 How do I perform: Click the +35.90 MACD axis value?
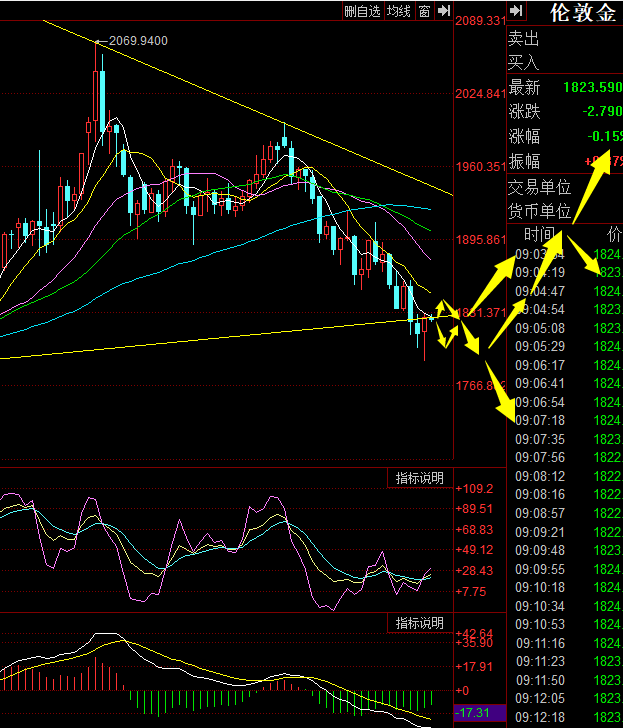[474, 643]
